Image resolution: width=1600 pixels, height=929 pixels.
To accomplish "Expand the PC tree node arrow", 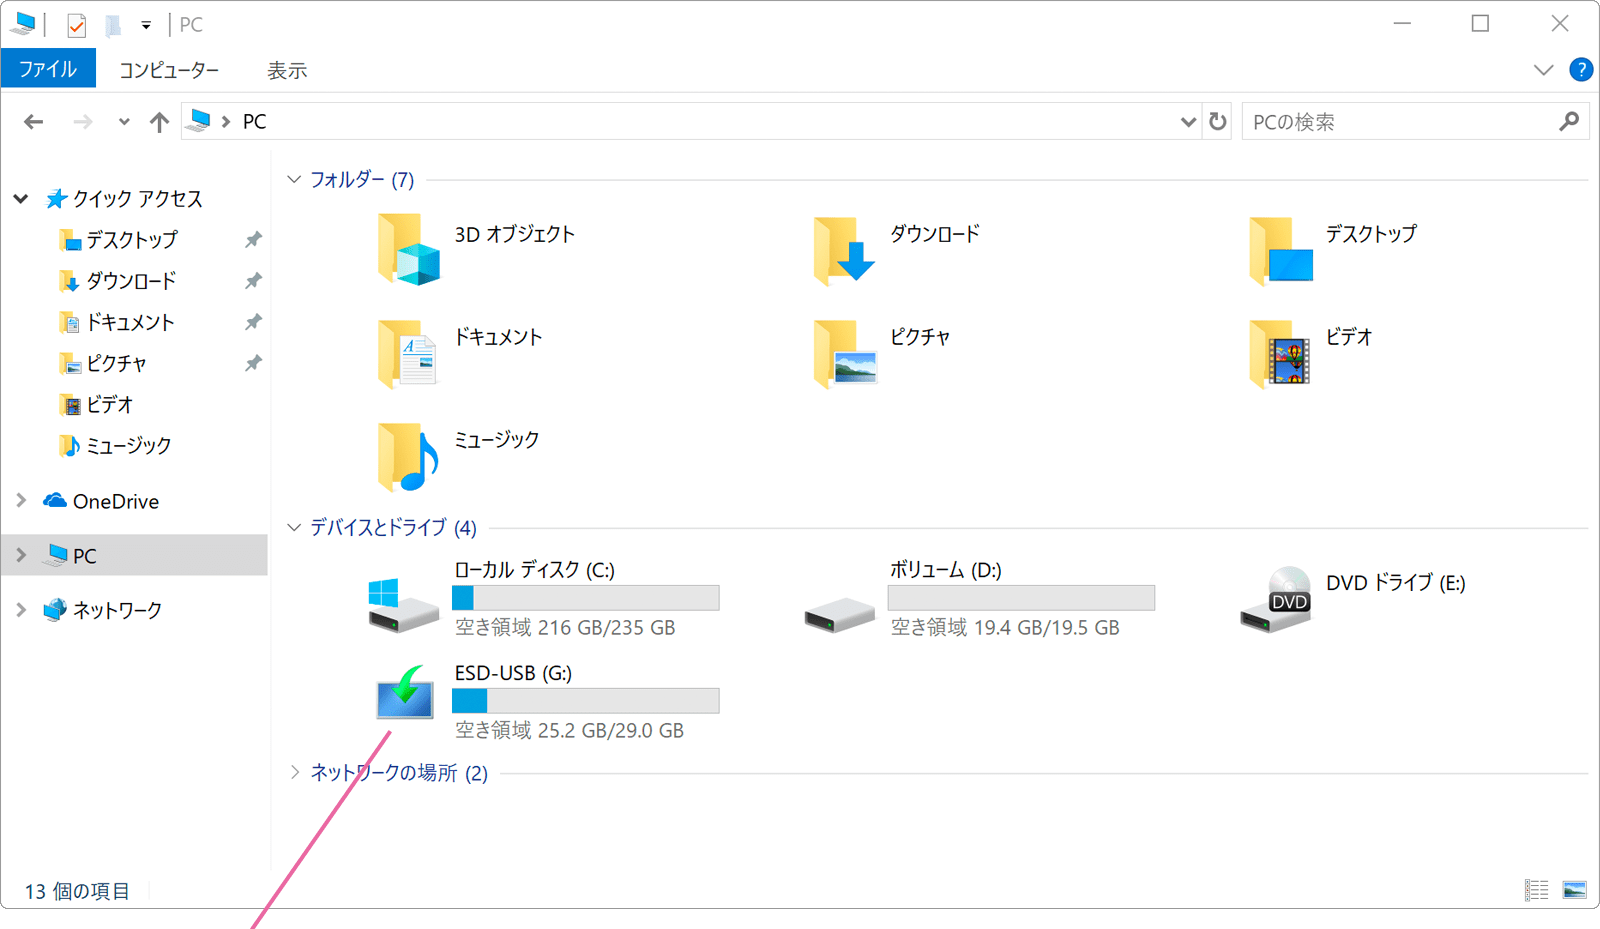I will [x=21, y=555].
